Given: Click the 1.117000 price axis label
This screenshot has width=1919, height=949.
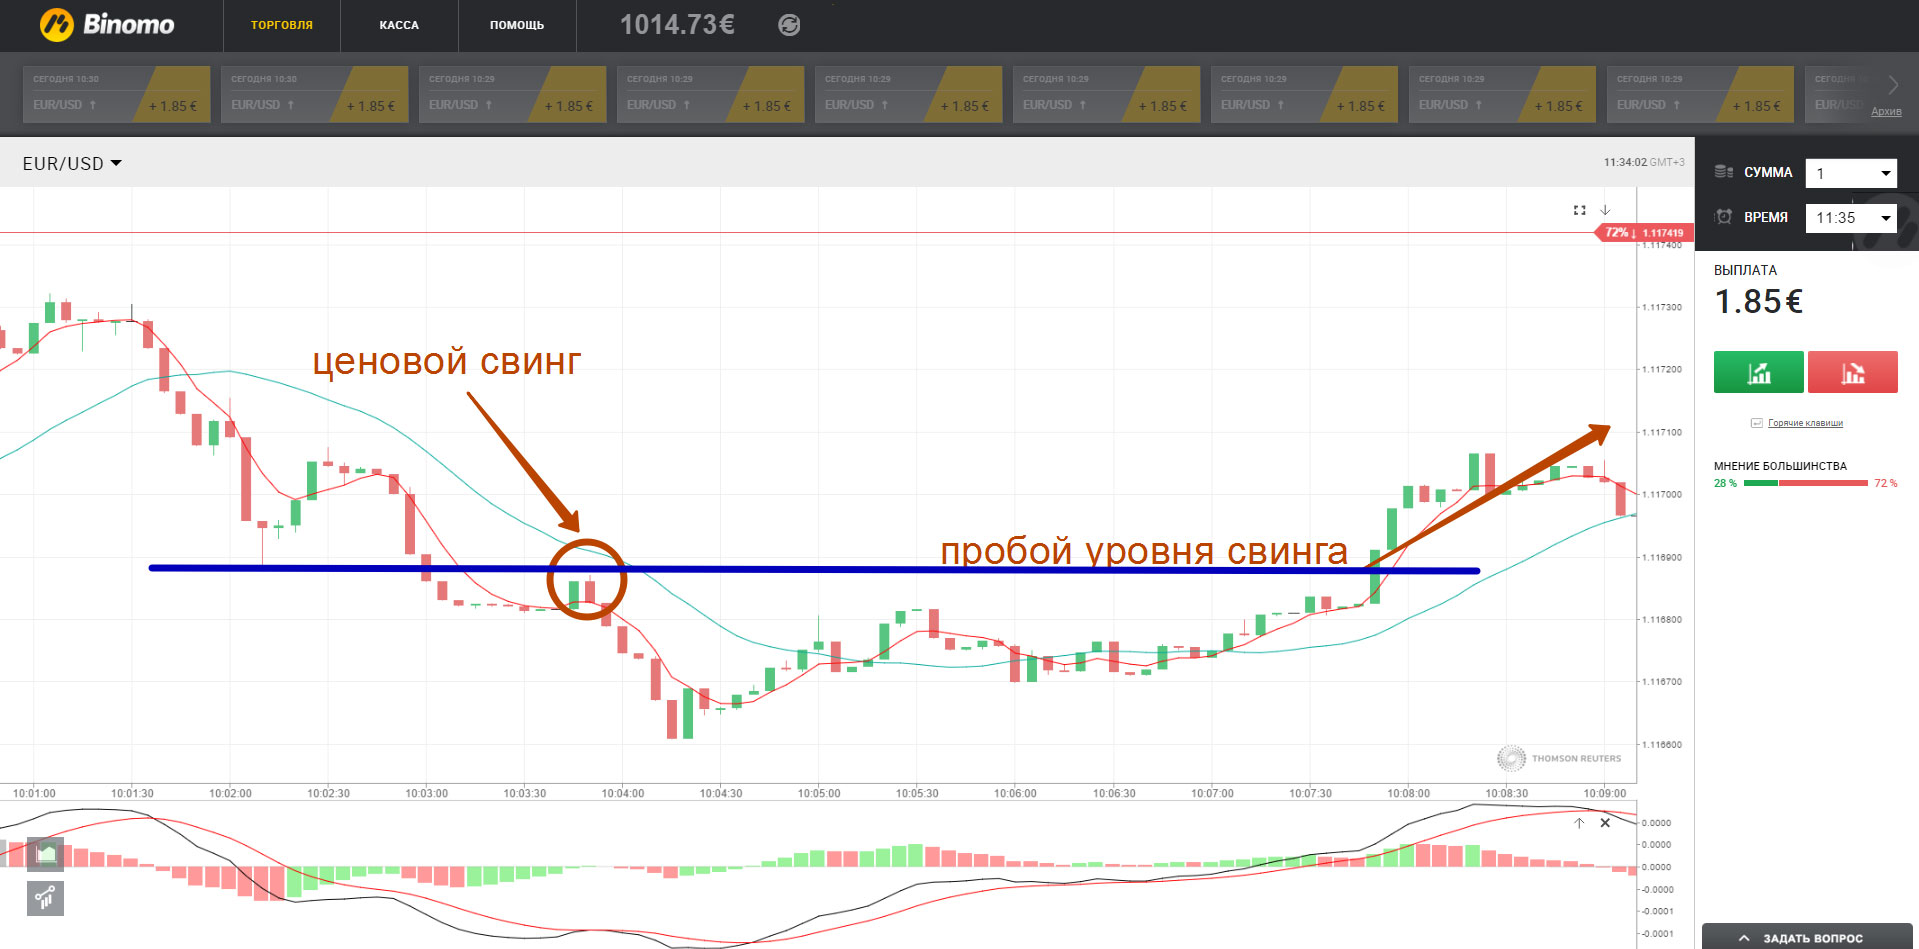Looking at the screenshot, I should [x=1662, y=494].
